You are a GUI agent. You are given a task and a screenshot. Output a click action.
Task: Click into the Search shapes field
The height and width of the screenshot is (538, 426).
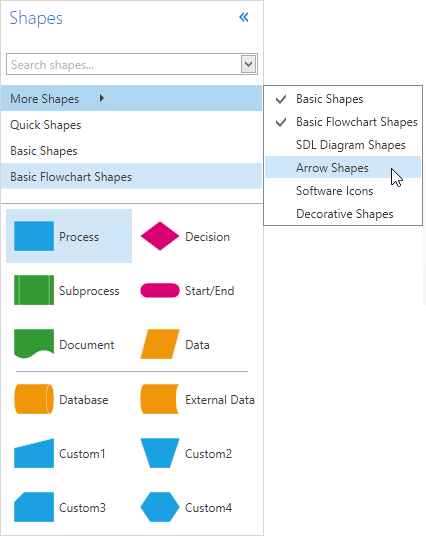click(x=124, y=64)
